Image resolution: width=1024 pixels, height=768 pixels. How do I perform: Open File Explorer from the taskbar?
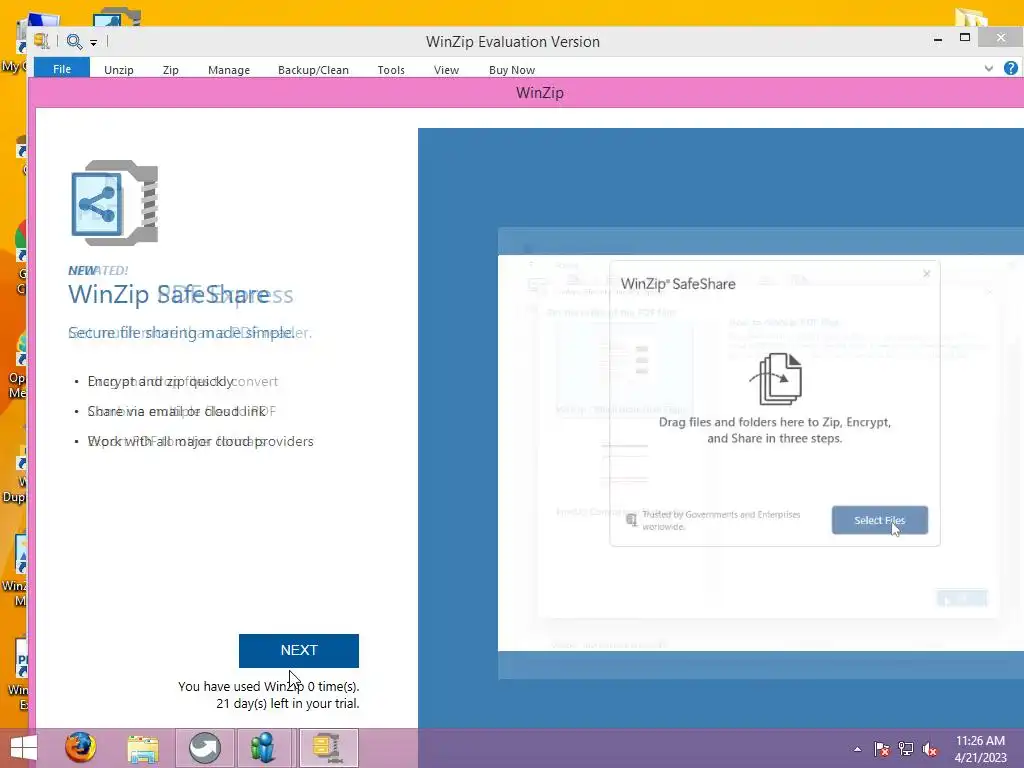click(x=142, y=748)
